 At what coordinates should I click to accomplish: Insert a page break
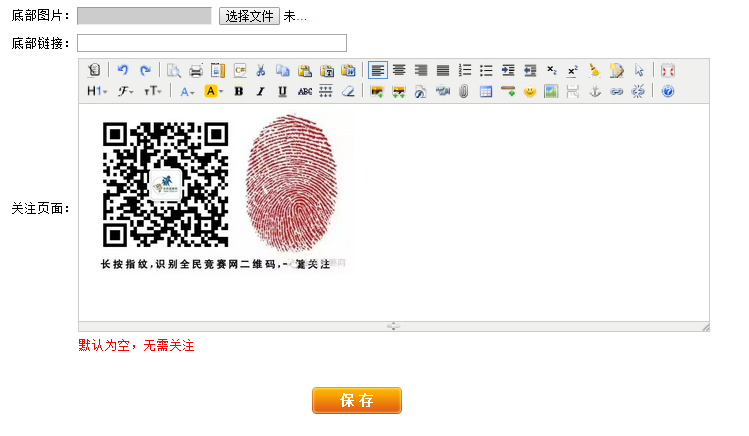(x=573, y=91)
